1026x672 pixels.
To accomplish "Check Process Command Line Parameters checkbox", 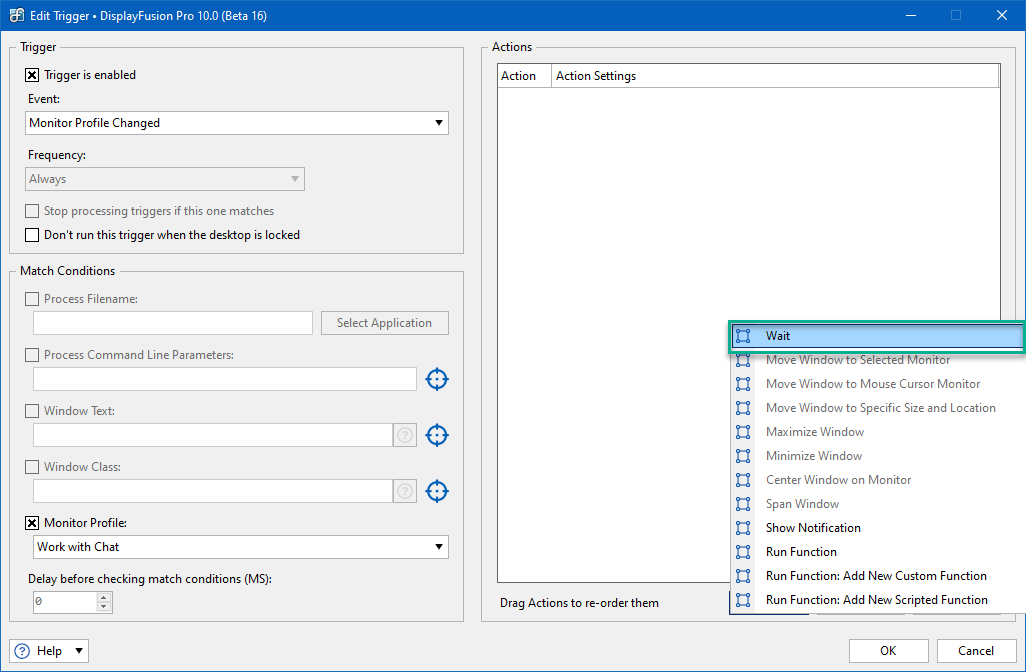I will 31,355.
